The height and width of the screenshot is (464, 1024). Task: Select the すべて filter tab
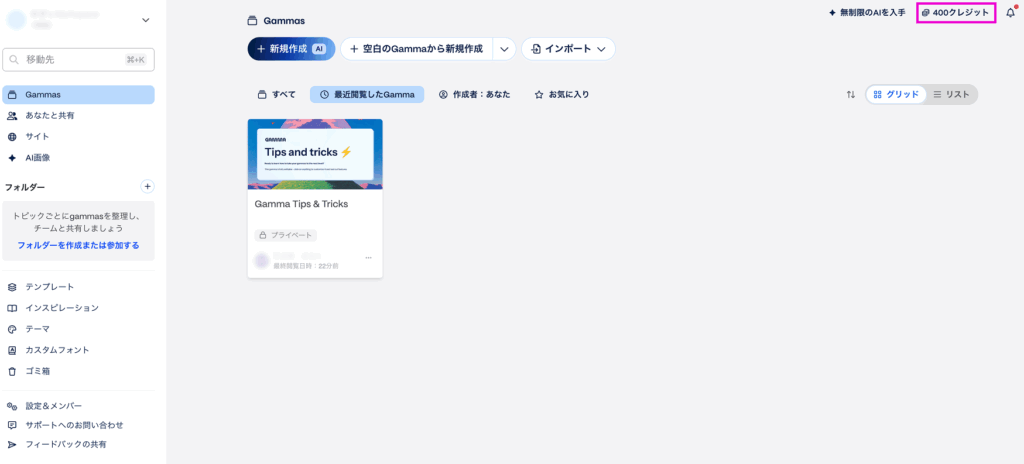tap(277, 94)
